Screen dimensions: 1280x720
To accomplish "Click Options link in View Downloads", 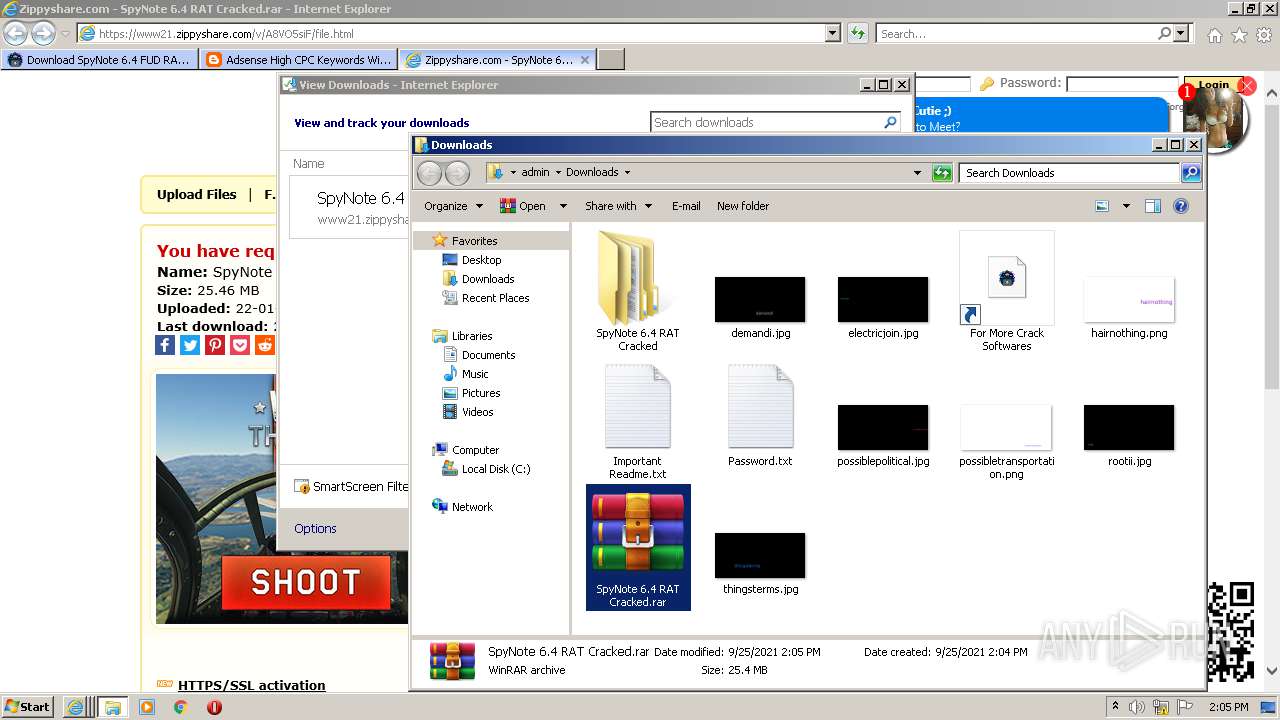I will pyautogui.click(x=315, y=529).
